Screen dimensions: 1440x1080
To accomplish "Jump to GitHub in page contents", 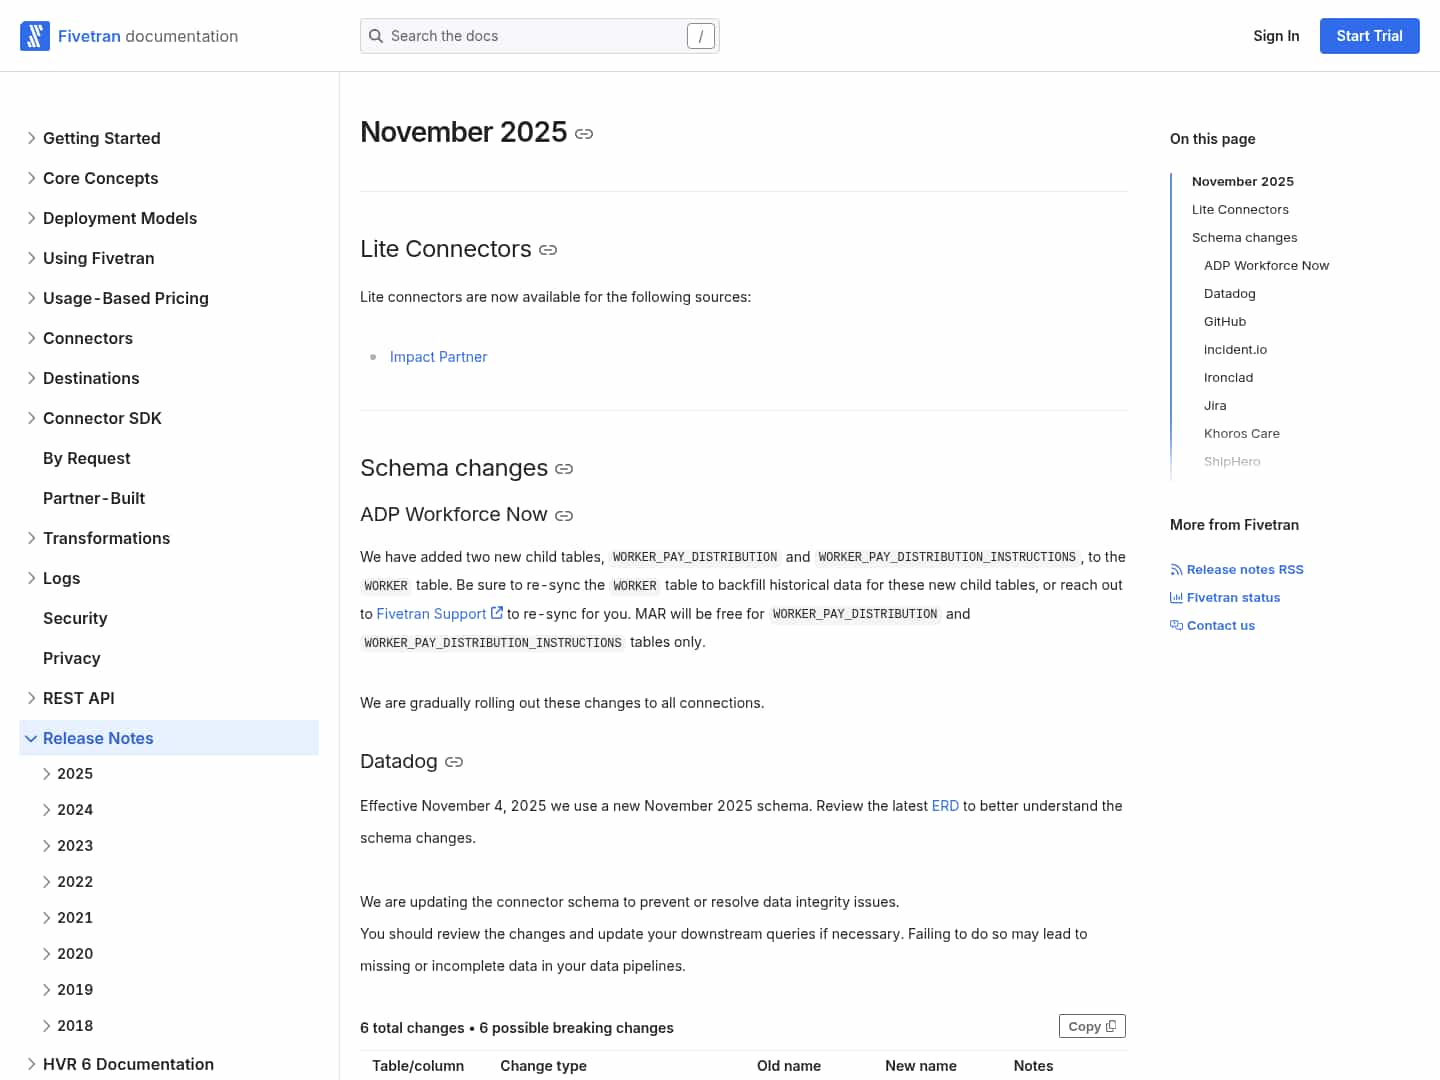I will [1225, 322].
